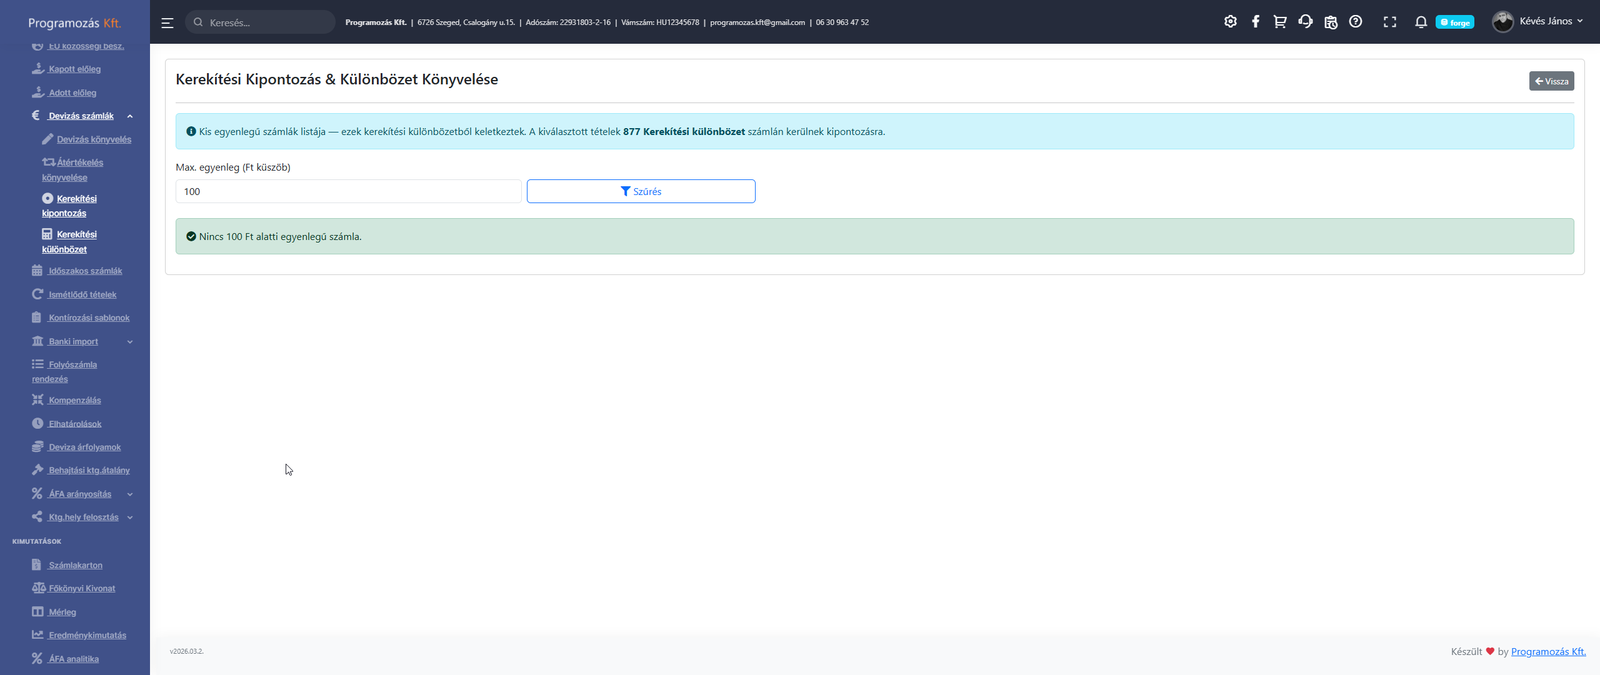Click the Banki import bank icon
The width and height of the screenshot is (1600, 675).
point(37,341)
